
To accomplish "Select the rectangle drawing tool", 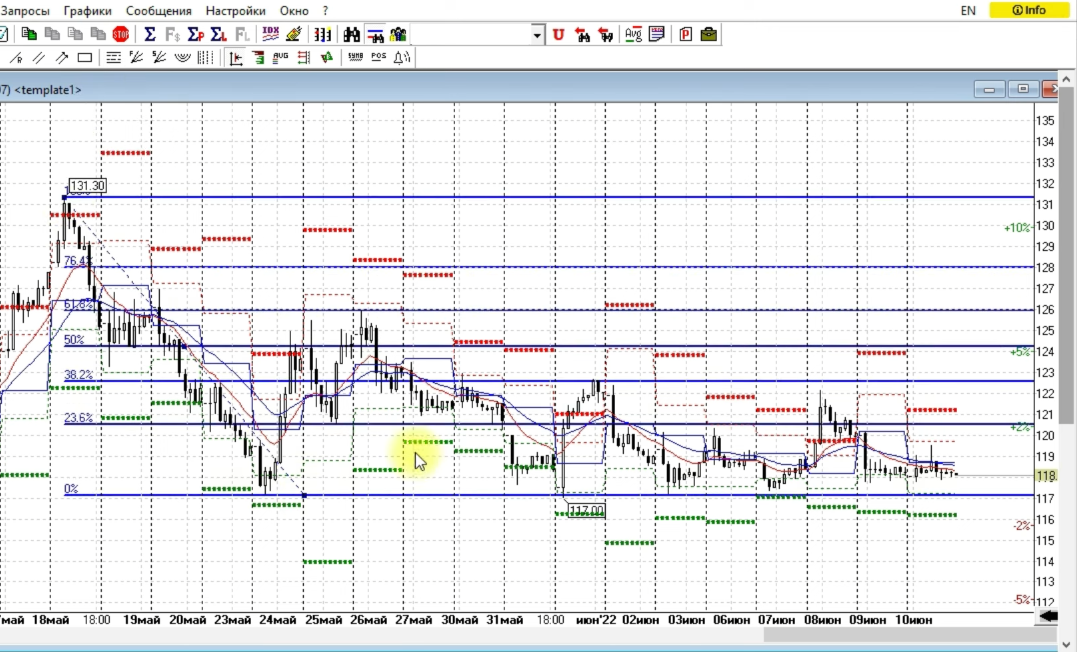I will (85, 58).
